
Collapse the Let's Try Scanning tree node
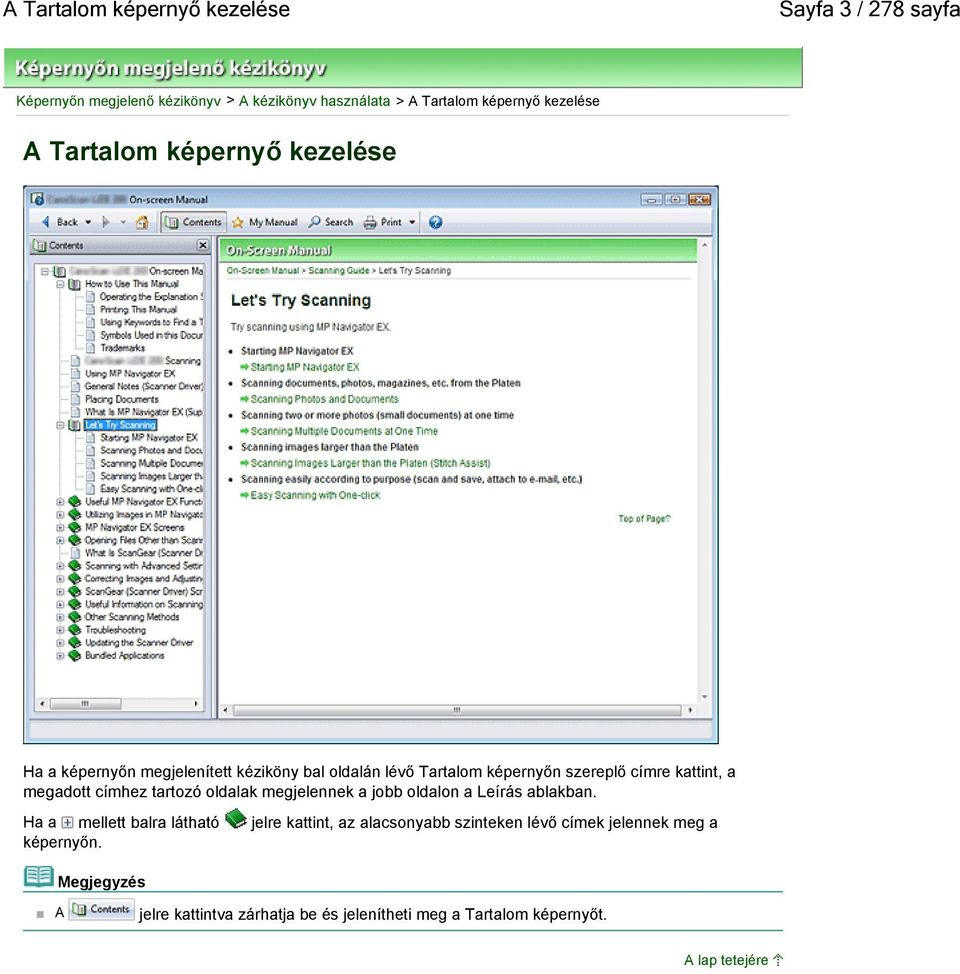60,425
